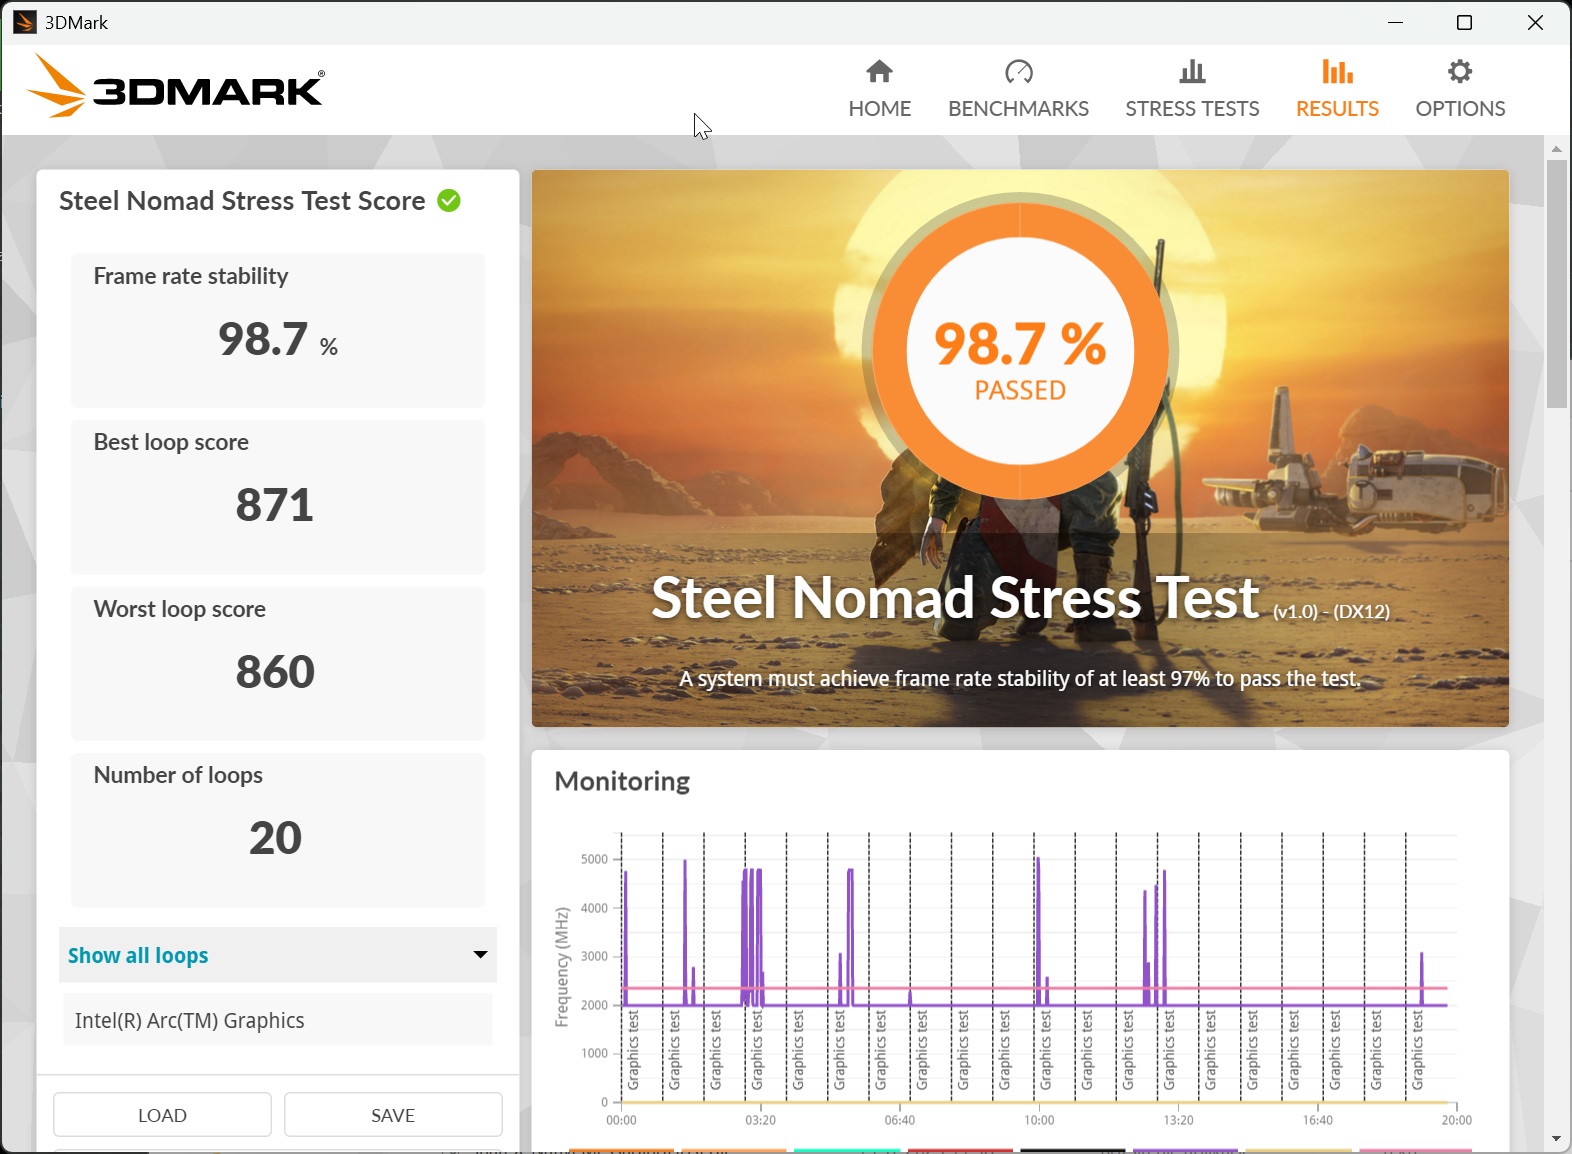
Task: Click the "16:40" time label on the chart
Action: point(1317,1120)
